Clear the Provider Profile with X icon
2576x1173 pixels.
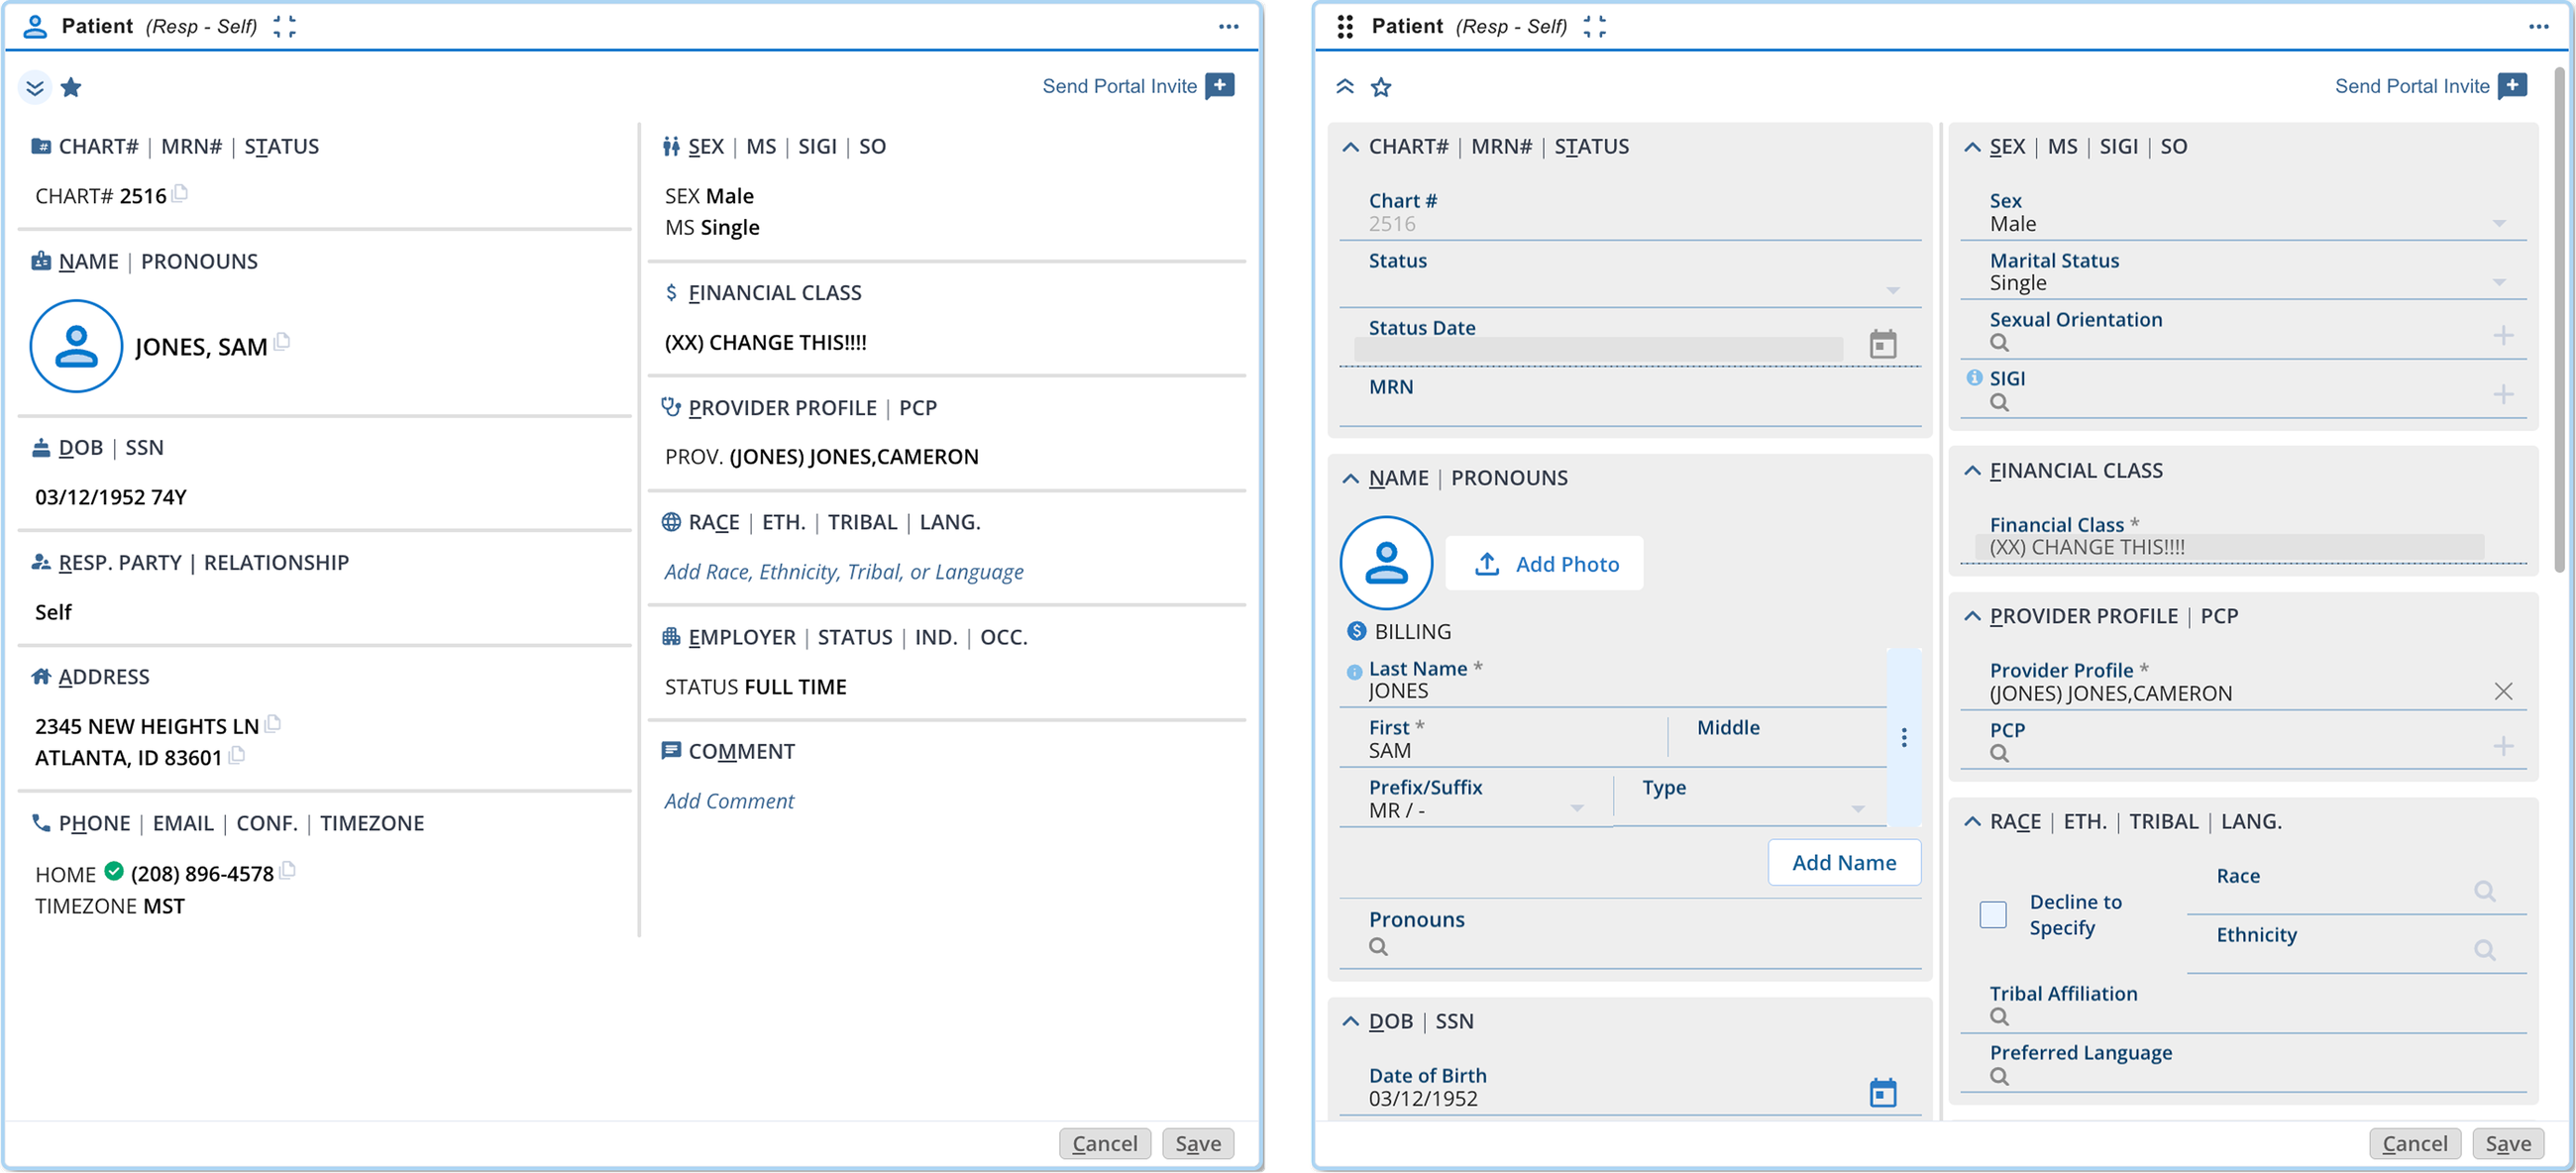pos(2503,692)
